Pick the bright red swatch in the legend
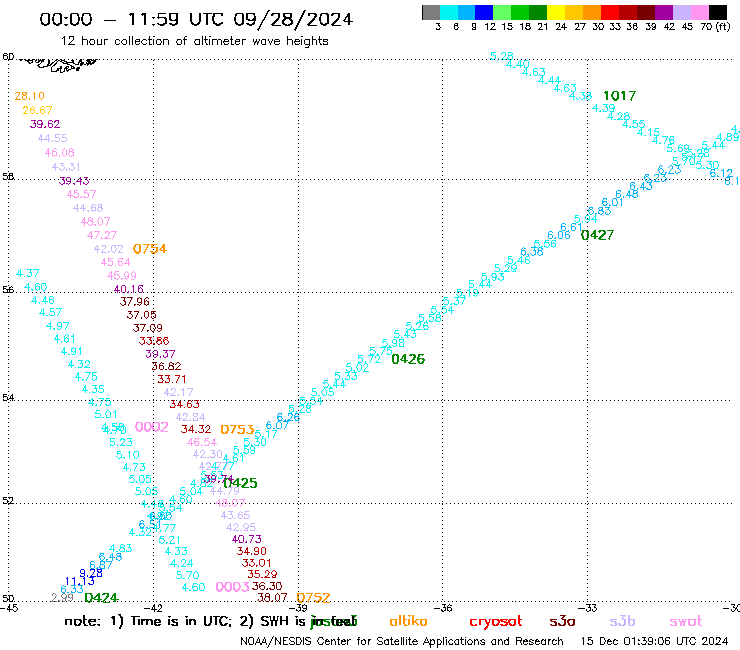This screenshot has width=740, height=650. pyautogui.click(x=610, y=12)
